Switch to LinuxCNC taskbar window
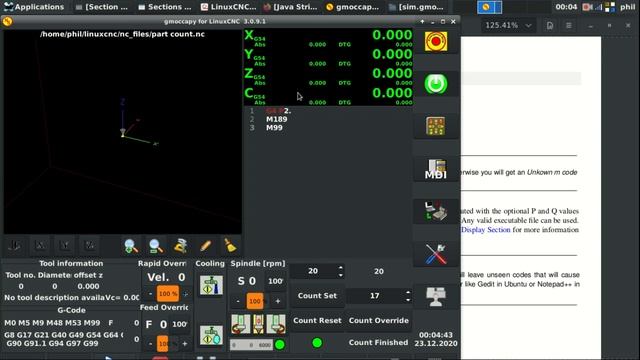 tap(228, 7)
